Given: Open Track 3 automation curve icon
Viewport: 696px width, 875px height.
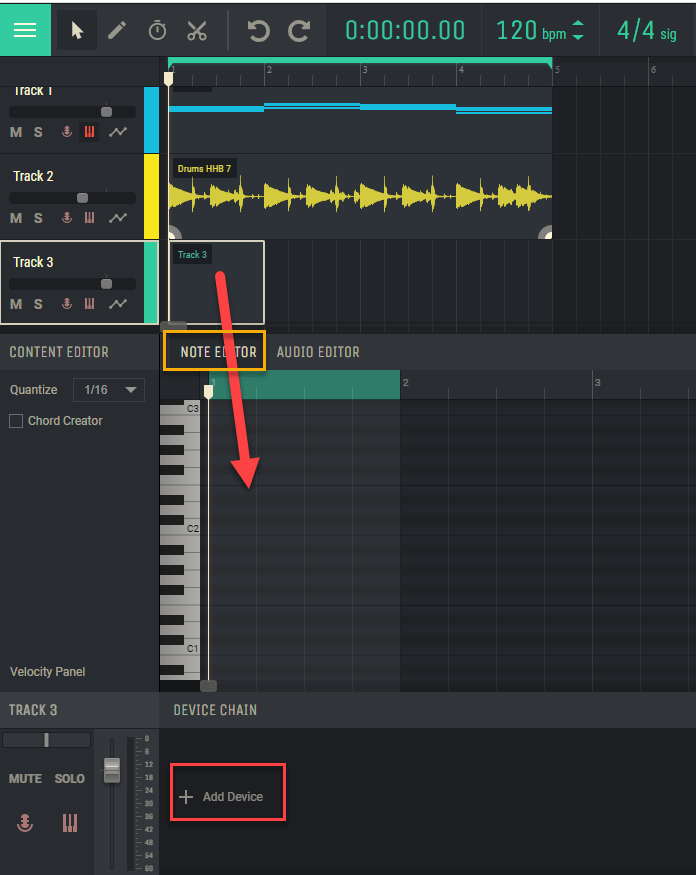Looking at the screenshot, I should click(x=118, y=304).
